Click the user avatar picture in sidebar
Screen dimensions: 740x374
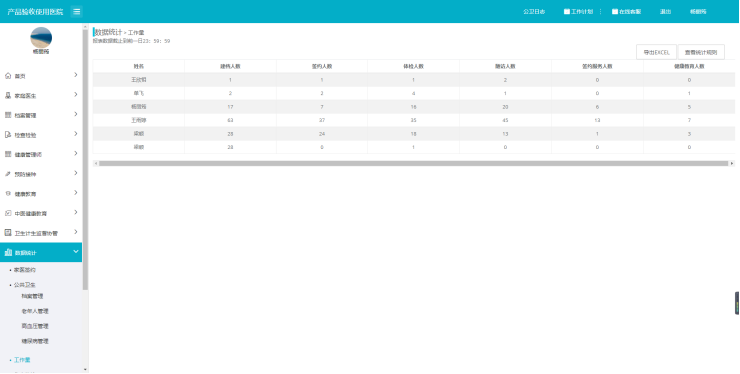point(41,37)
